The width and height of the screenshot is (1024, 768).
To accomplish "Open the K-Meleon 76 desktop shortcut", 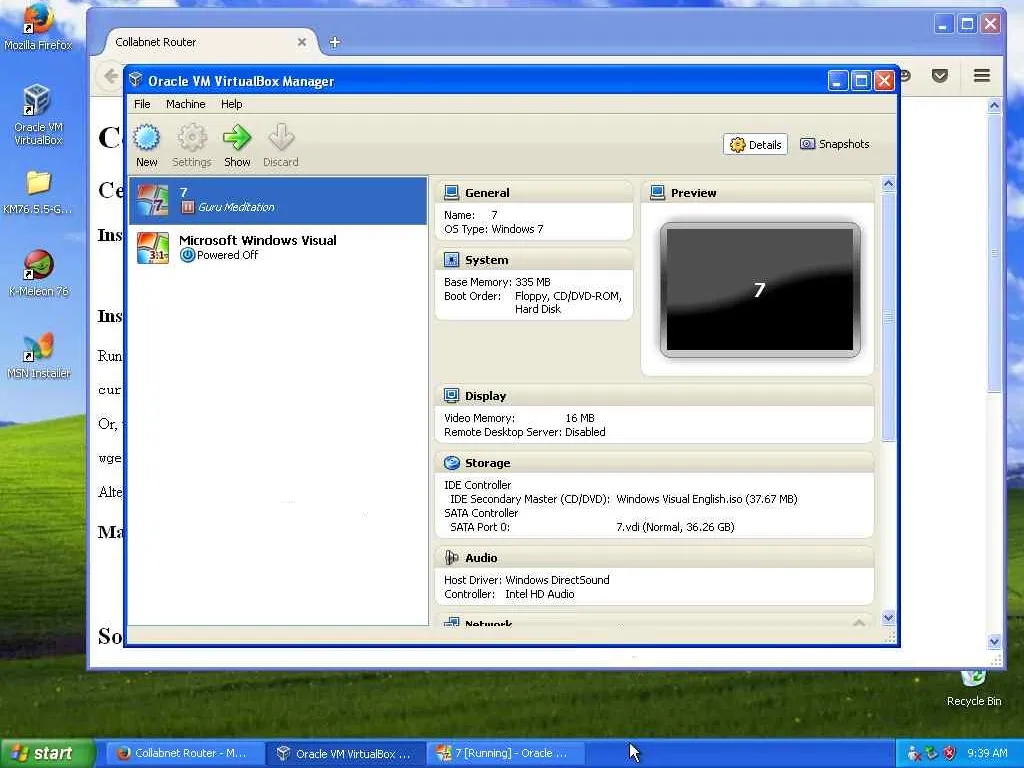I will click(39, 273).
